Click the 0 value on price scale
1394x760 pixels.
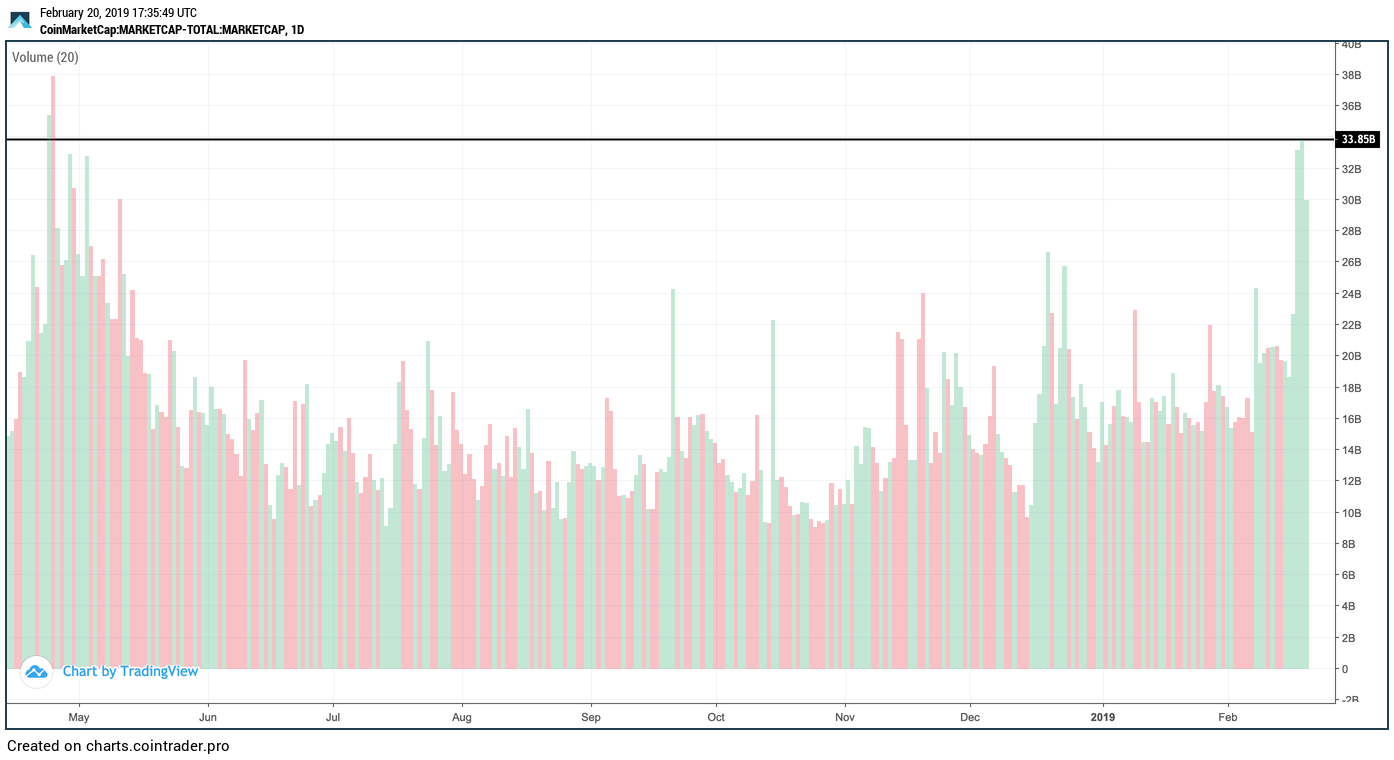[x=1345, y=667]
